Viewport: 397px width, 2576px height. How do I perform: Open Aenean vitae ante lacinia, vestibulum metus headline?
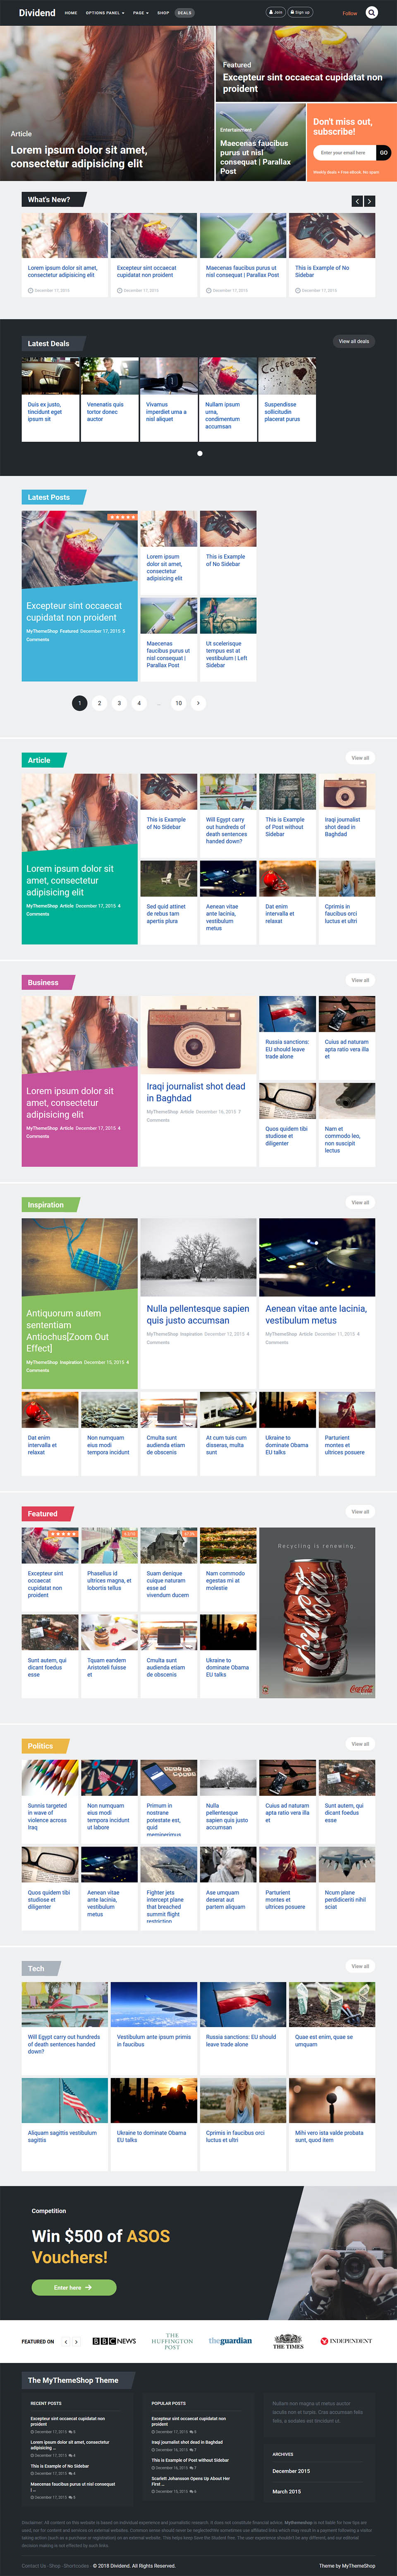click(316, 1314)
